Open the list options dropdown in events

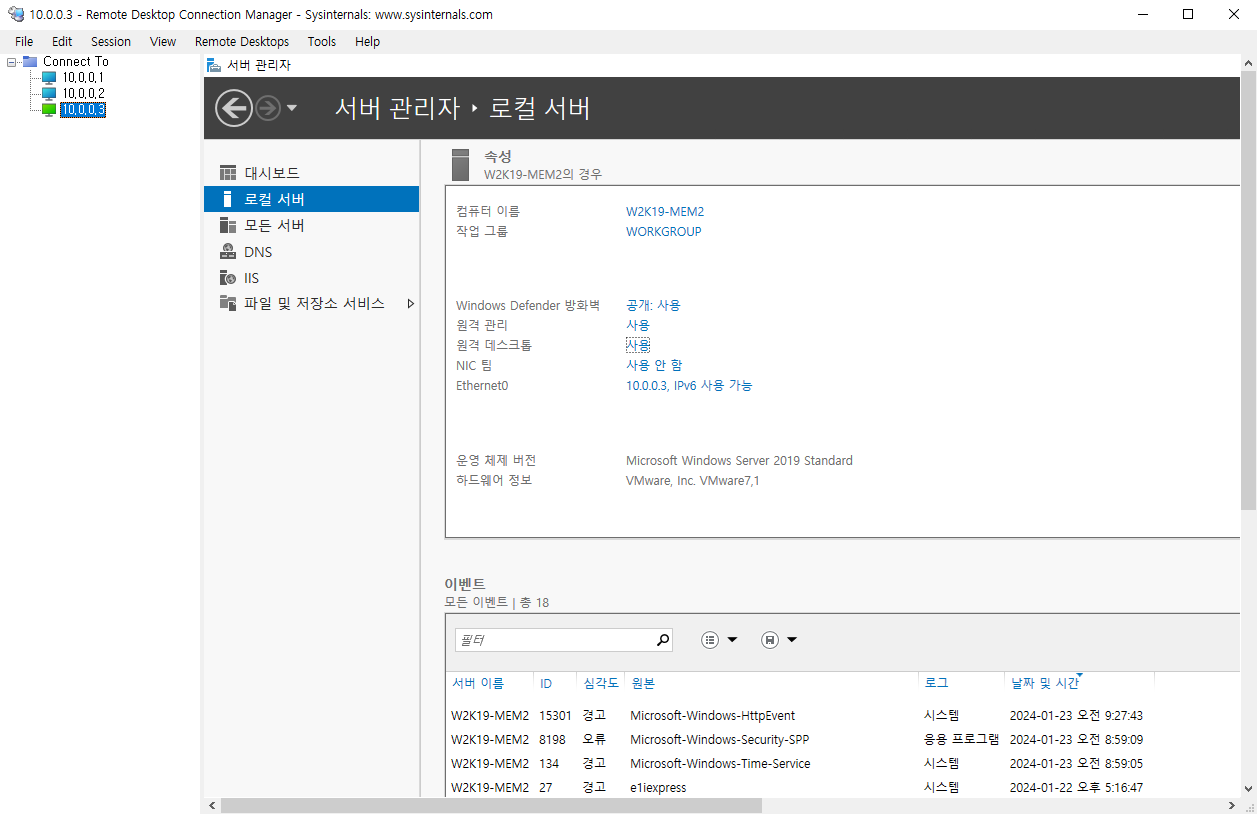[x=719, y=640]
